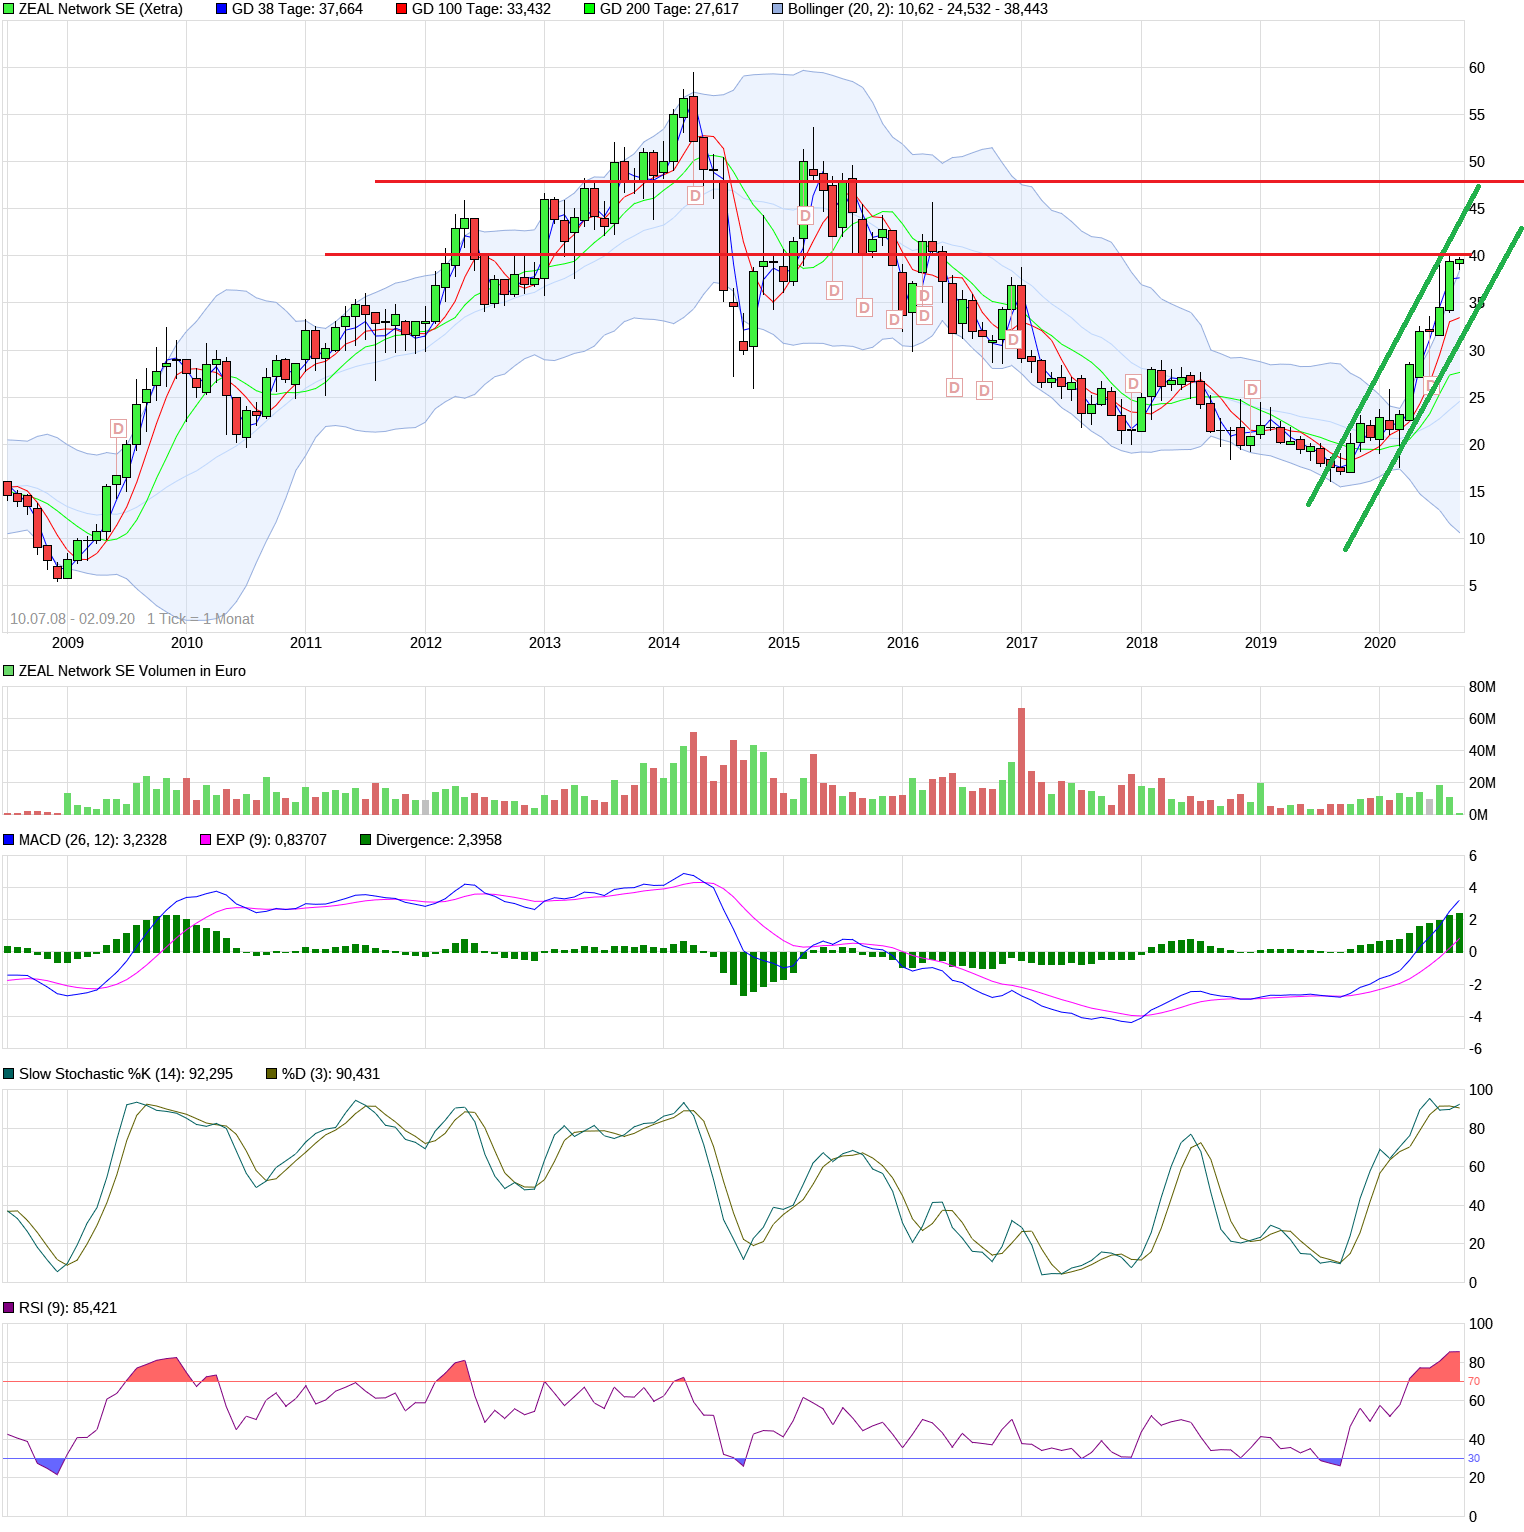Click the green GD 200 Tage legend square

point(590,9)
